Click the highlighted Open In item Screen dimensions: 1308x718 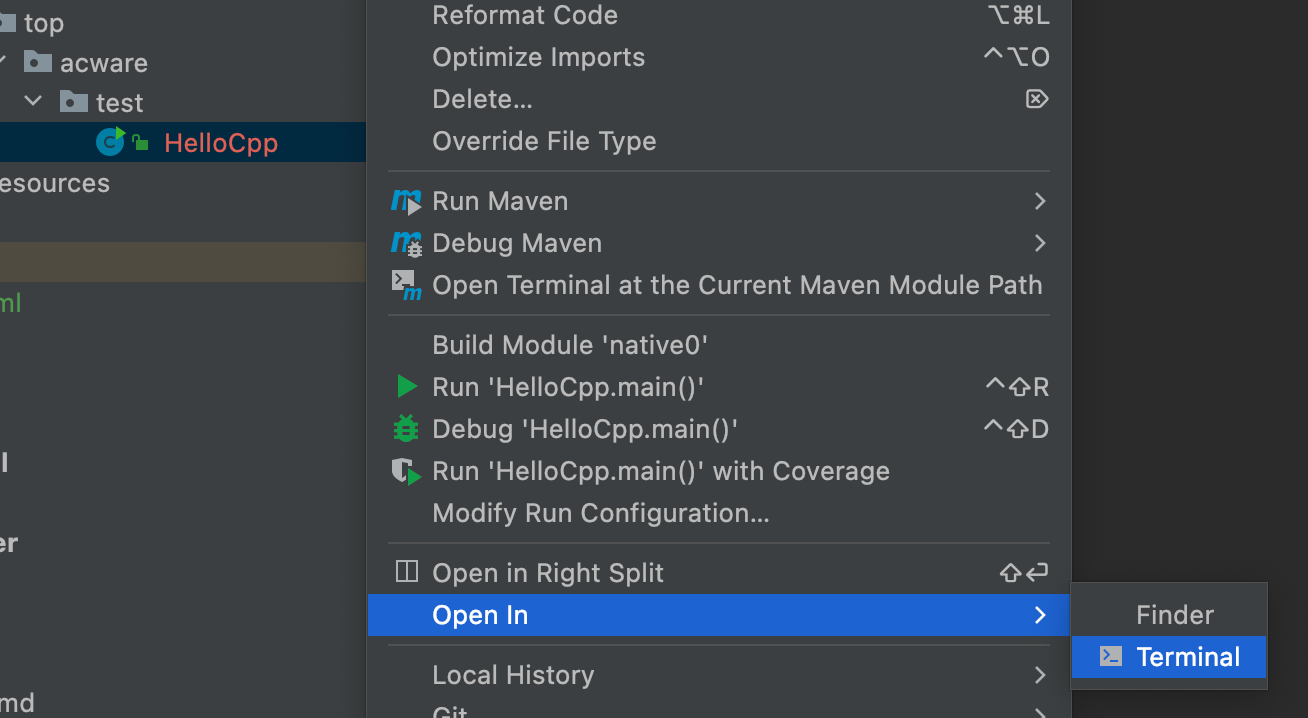(x=718, y=615)
